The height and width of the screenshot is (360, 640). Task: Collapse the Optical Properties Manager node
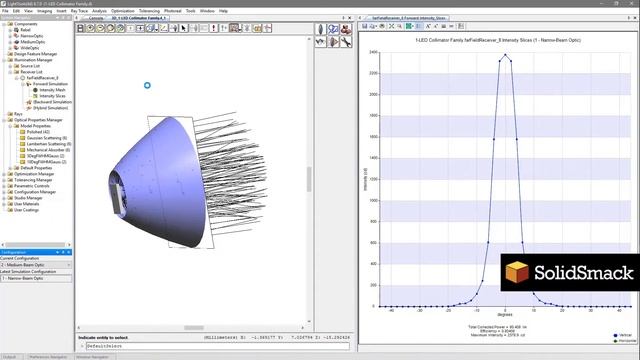click(4, 120)
